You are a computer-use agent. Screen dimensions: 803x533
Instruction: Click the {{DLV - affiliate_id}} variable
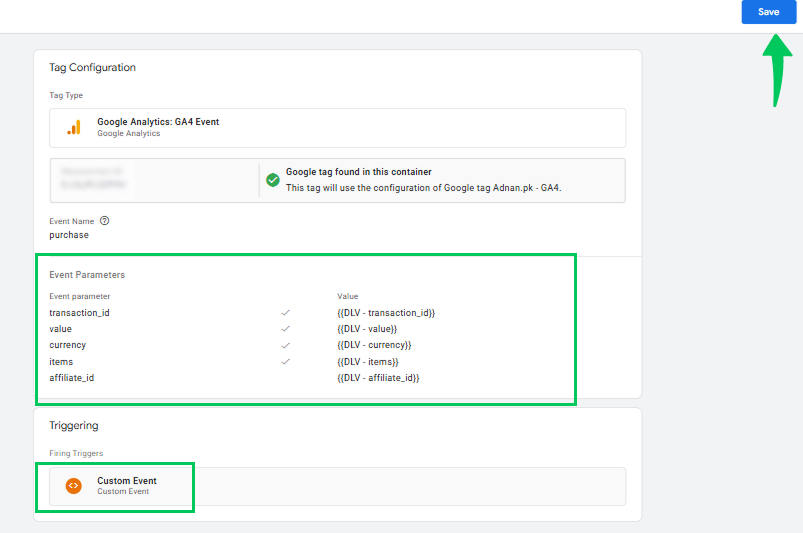(x=378, y=378)
